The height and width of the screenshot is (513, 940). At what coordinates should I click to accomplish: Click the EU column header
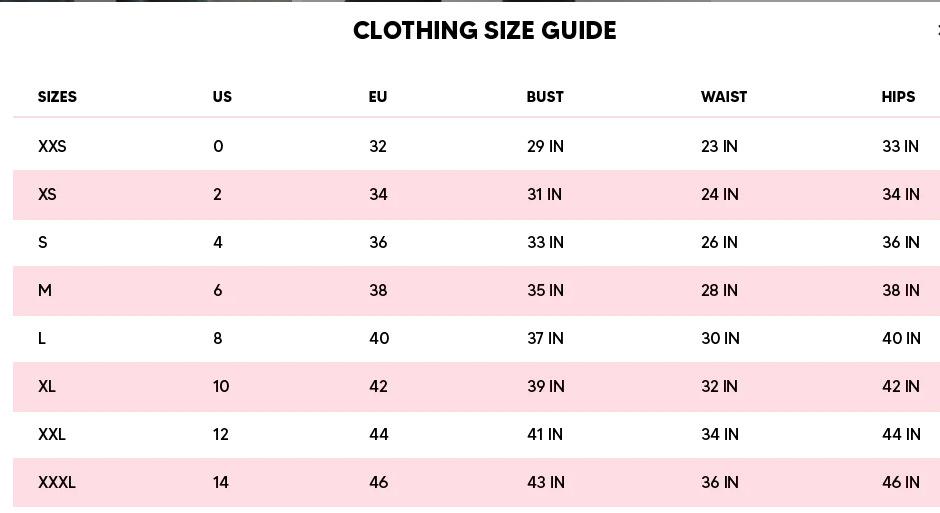click(x=377, y=97)
